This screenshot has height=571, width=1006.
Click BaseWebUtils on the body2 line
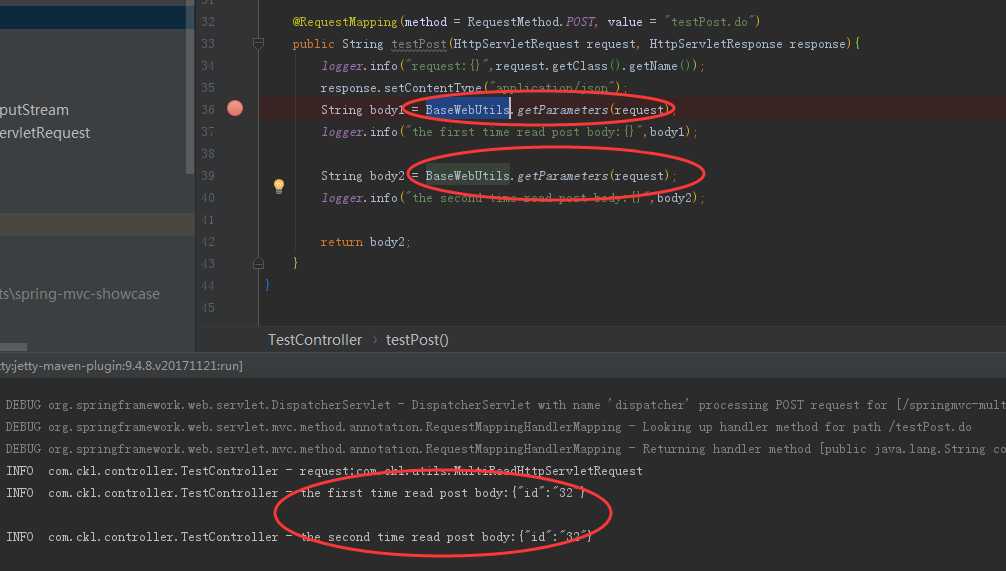[x=467, y=176]
